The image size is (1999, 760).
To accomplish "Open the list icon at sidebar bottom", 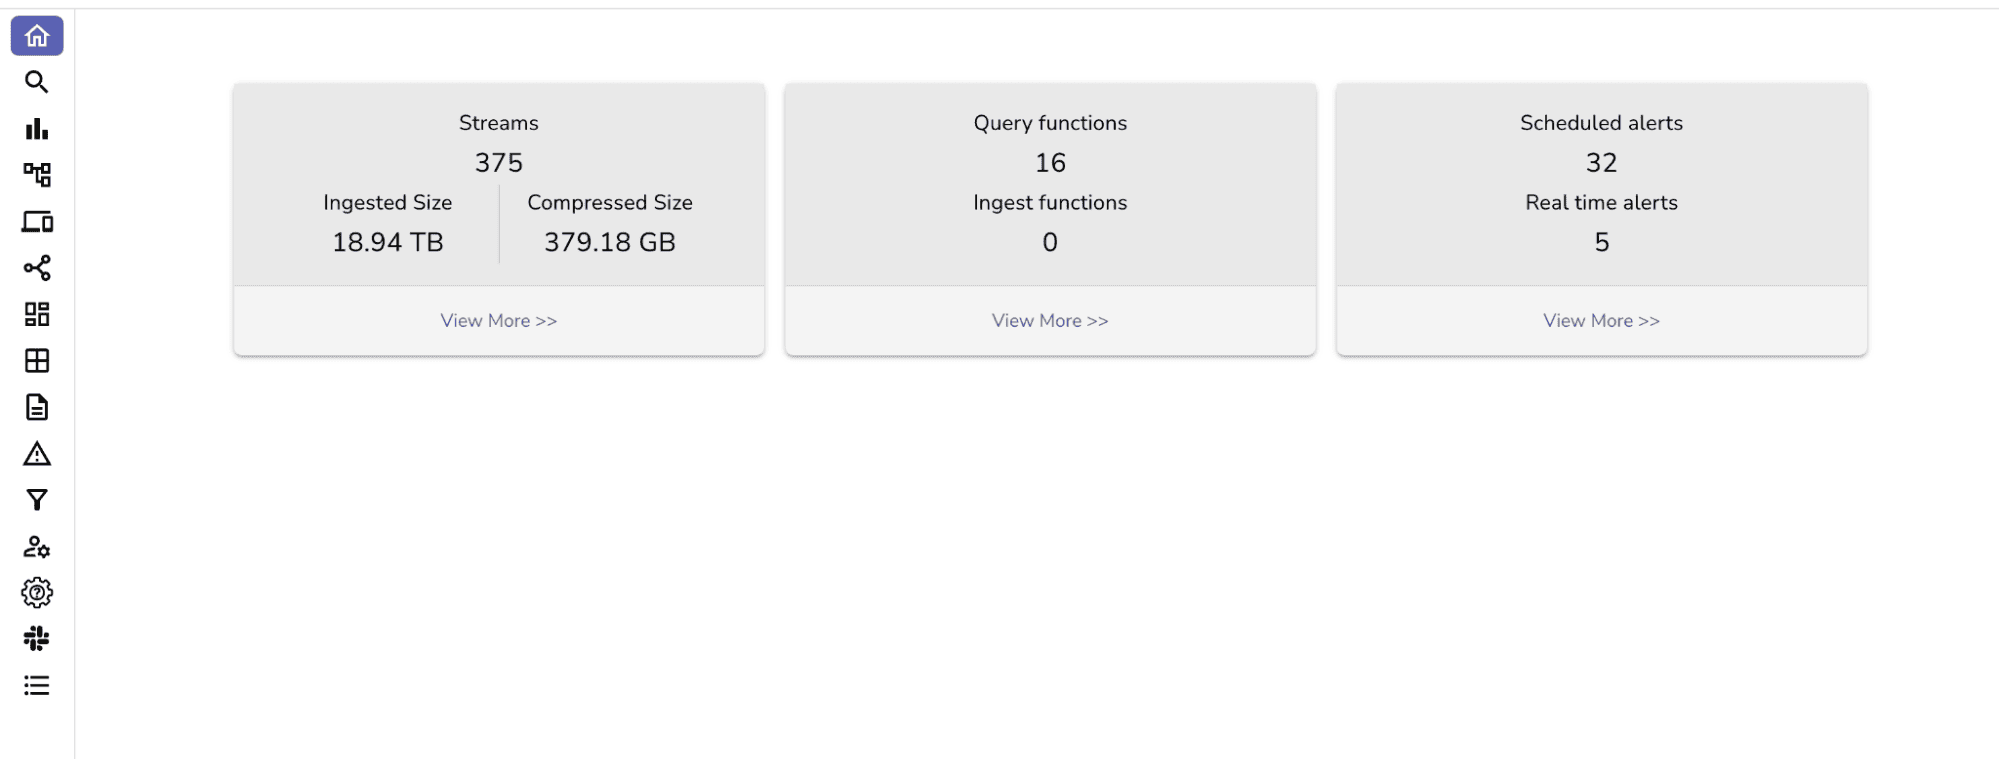I will coord(37,684).
